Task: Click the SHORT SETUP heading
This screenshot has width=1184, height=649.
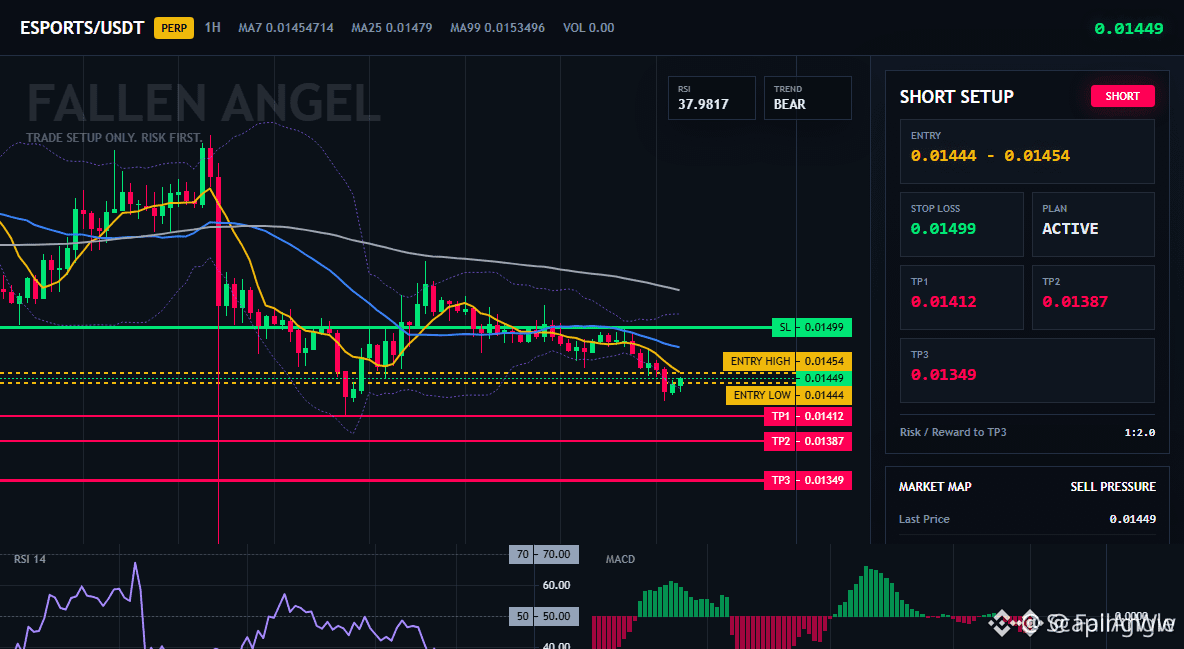Action: [956, 97]
